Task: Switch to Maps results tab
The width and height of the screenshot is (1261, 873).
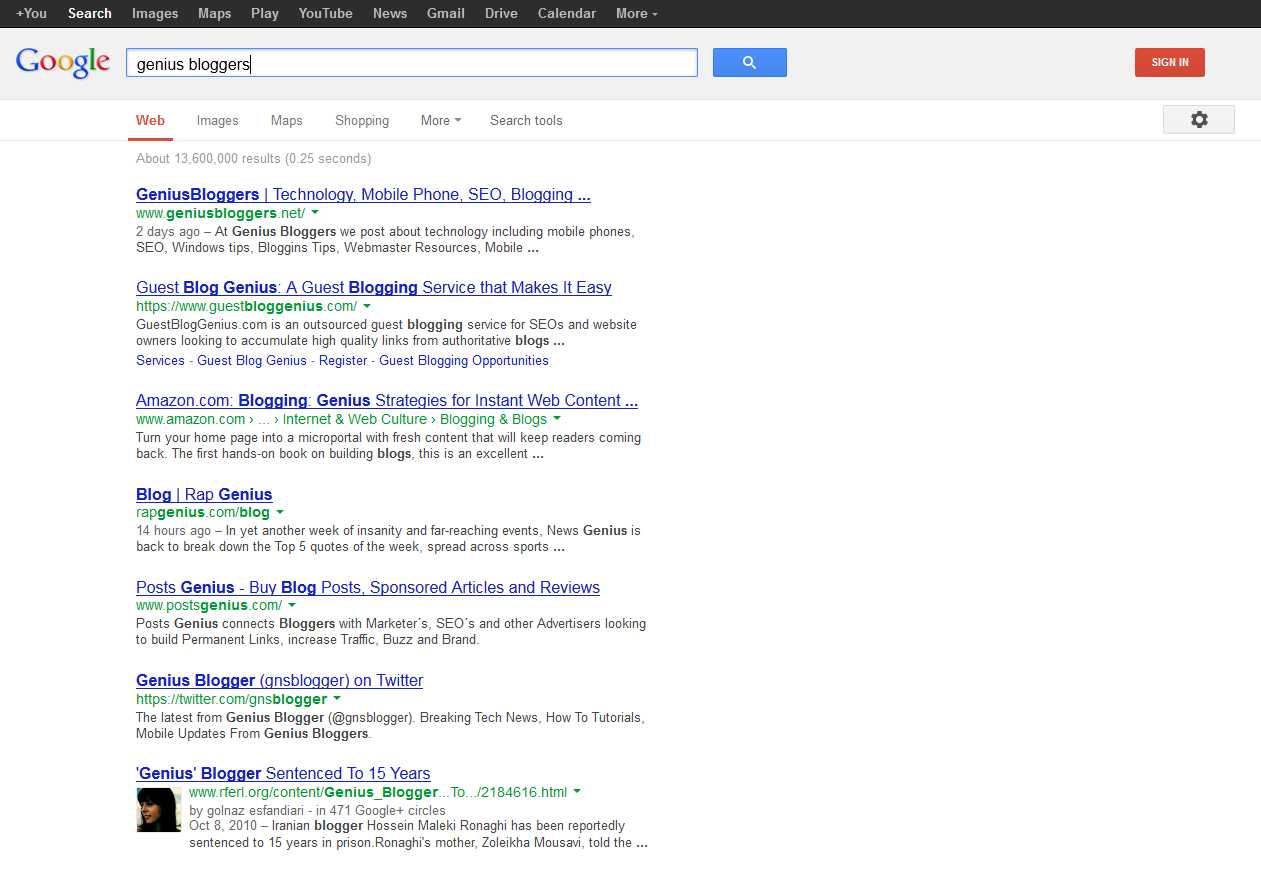Action: click(x=286, y=120)
